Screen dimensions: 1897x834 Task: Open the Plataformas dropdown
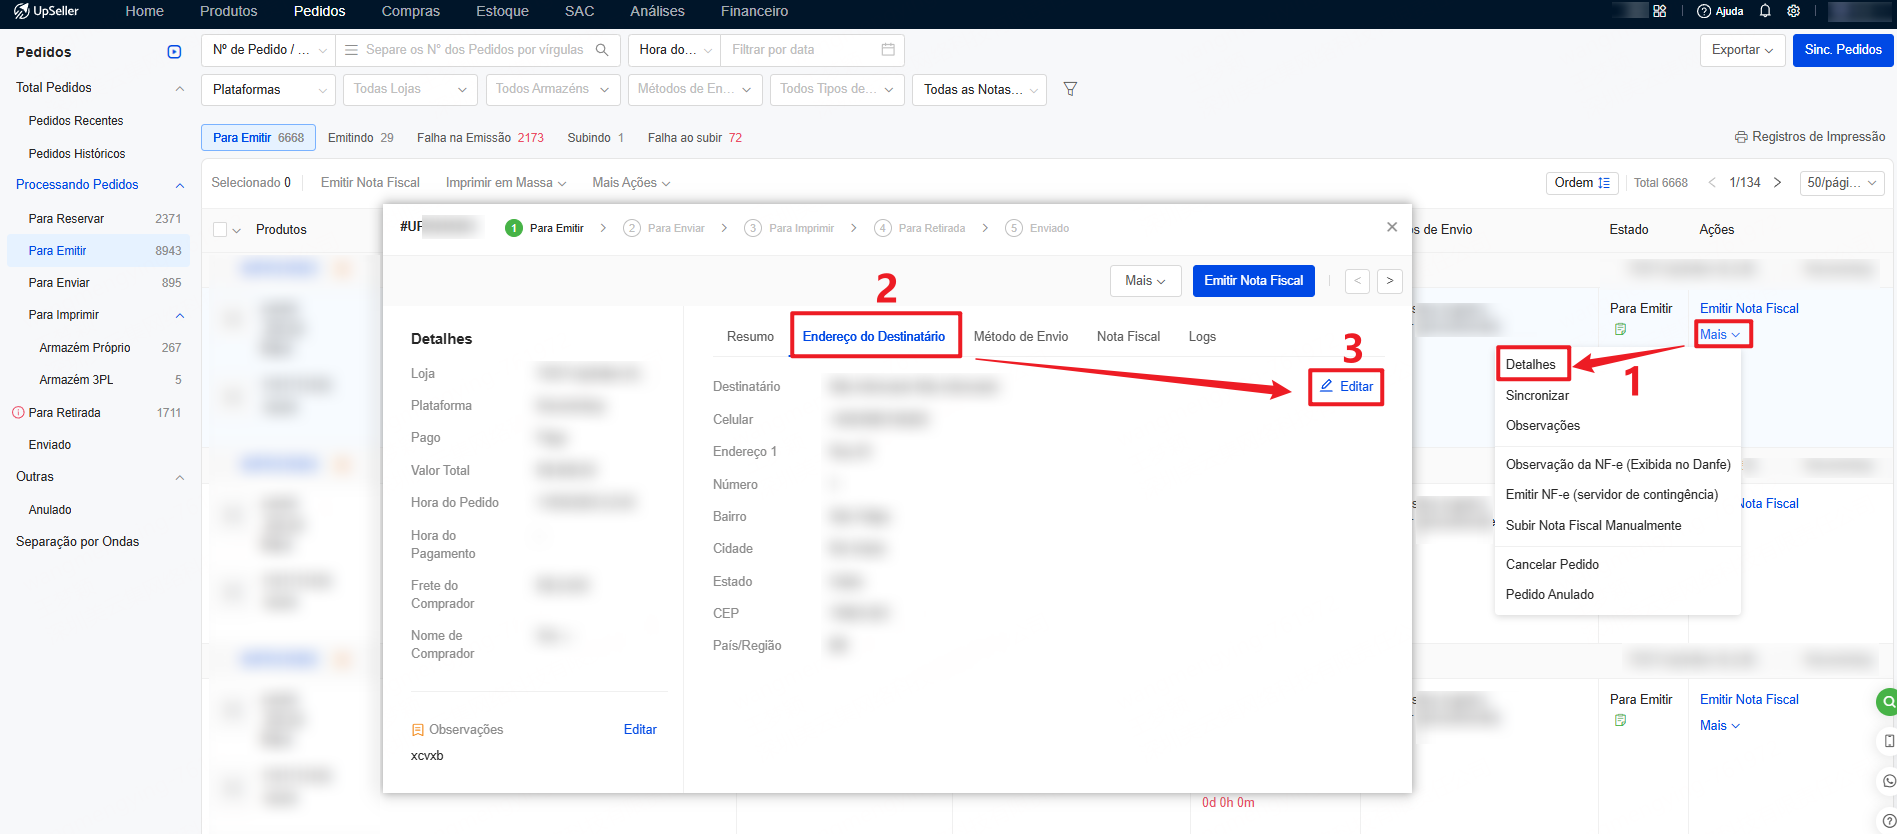268,90
